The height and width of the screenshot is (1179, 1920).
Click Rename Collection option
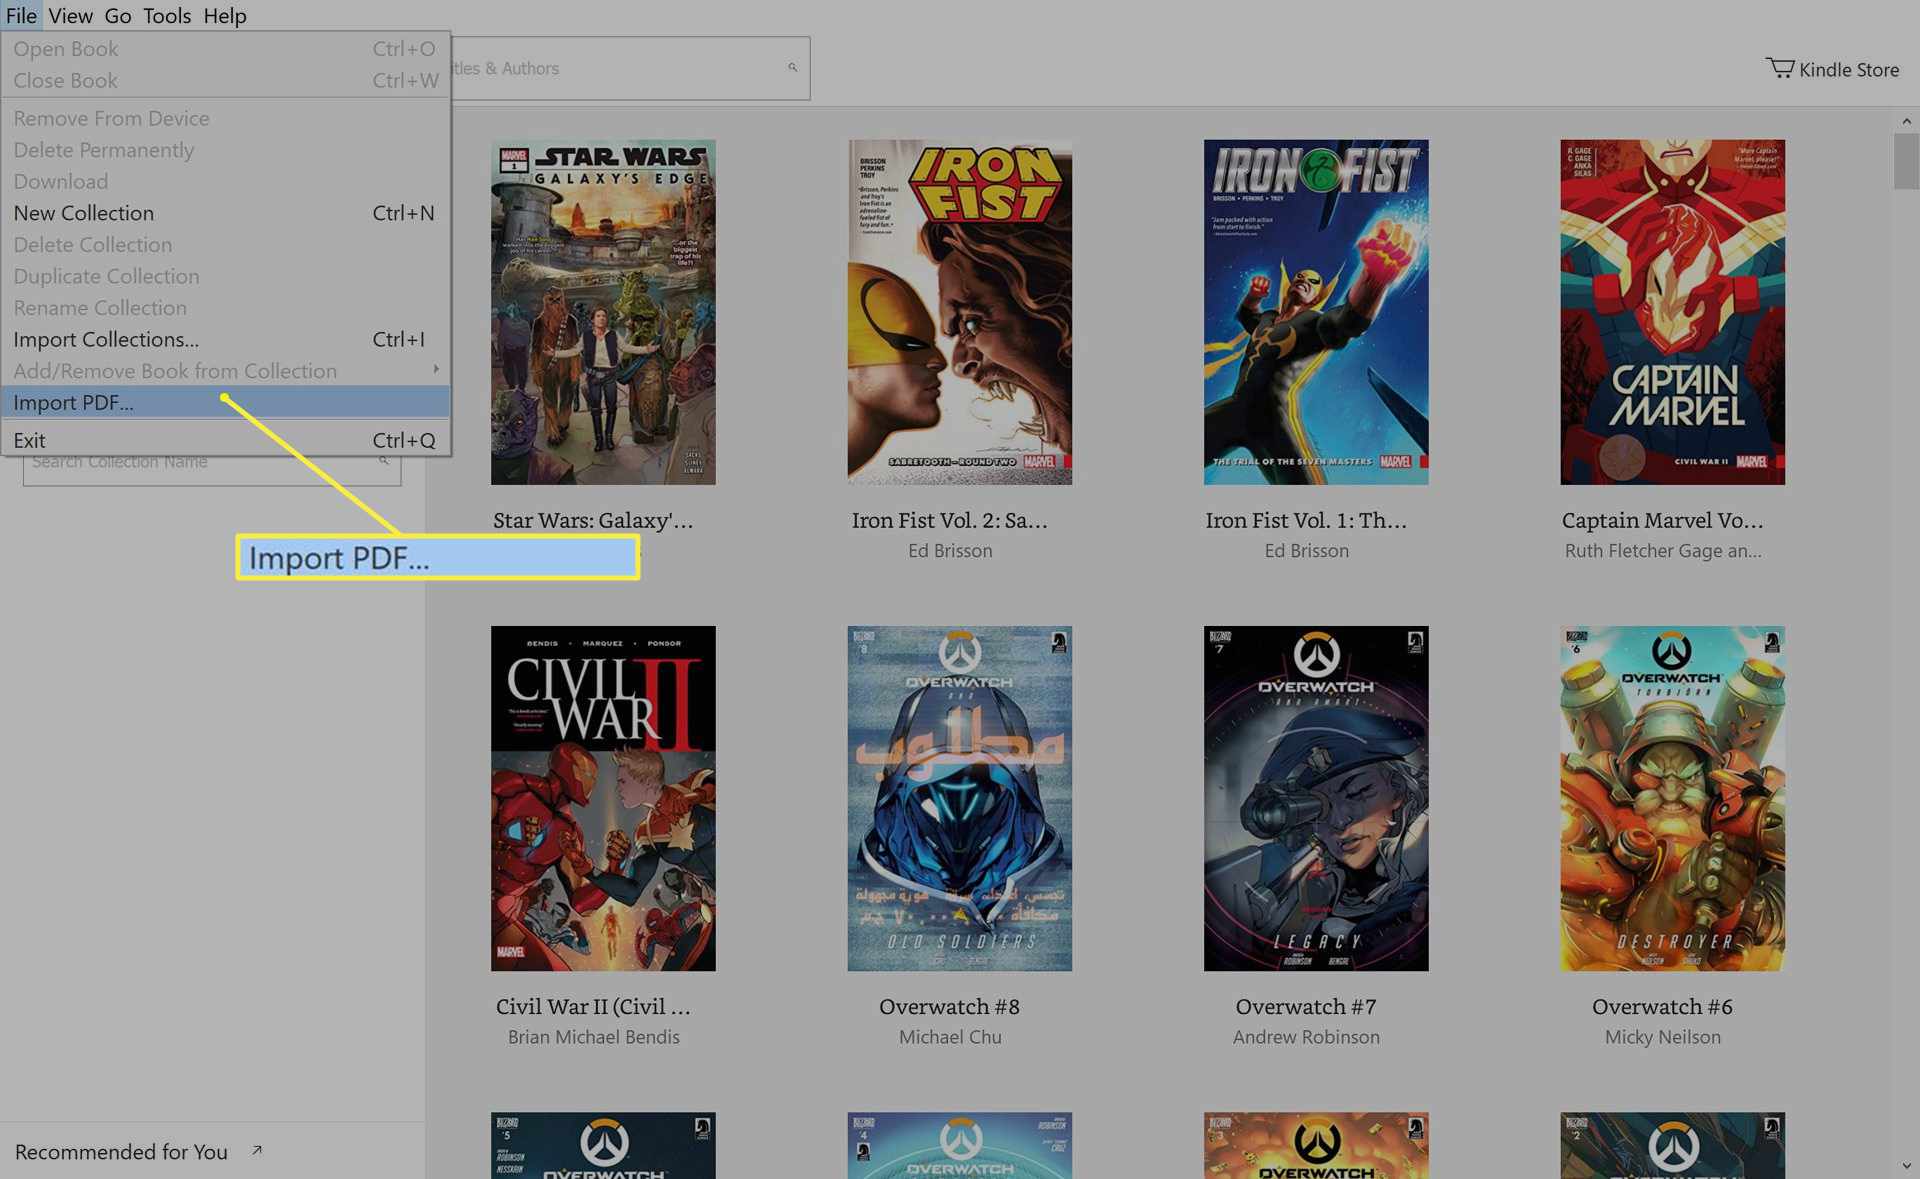(101, 307)
